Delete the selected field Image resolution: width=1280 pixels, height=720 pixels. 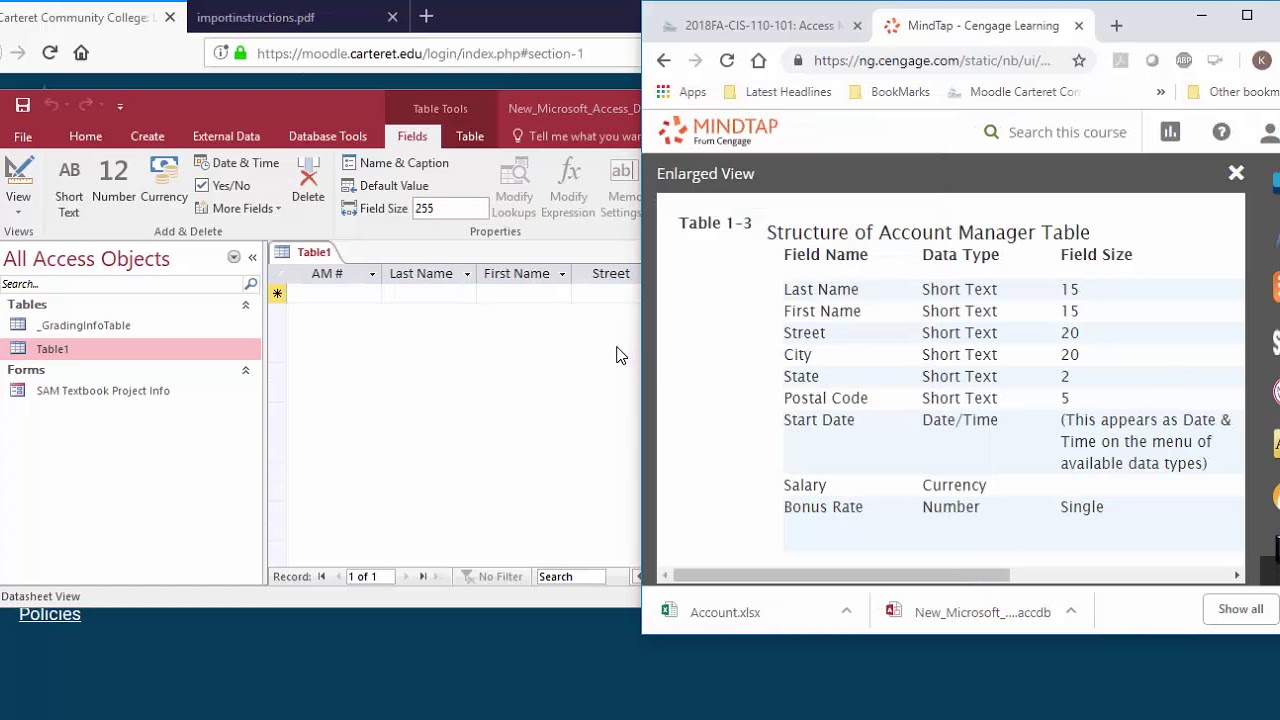click(308, 182)
